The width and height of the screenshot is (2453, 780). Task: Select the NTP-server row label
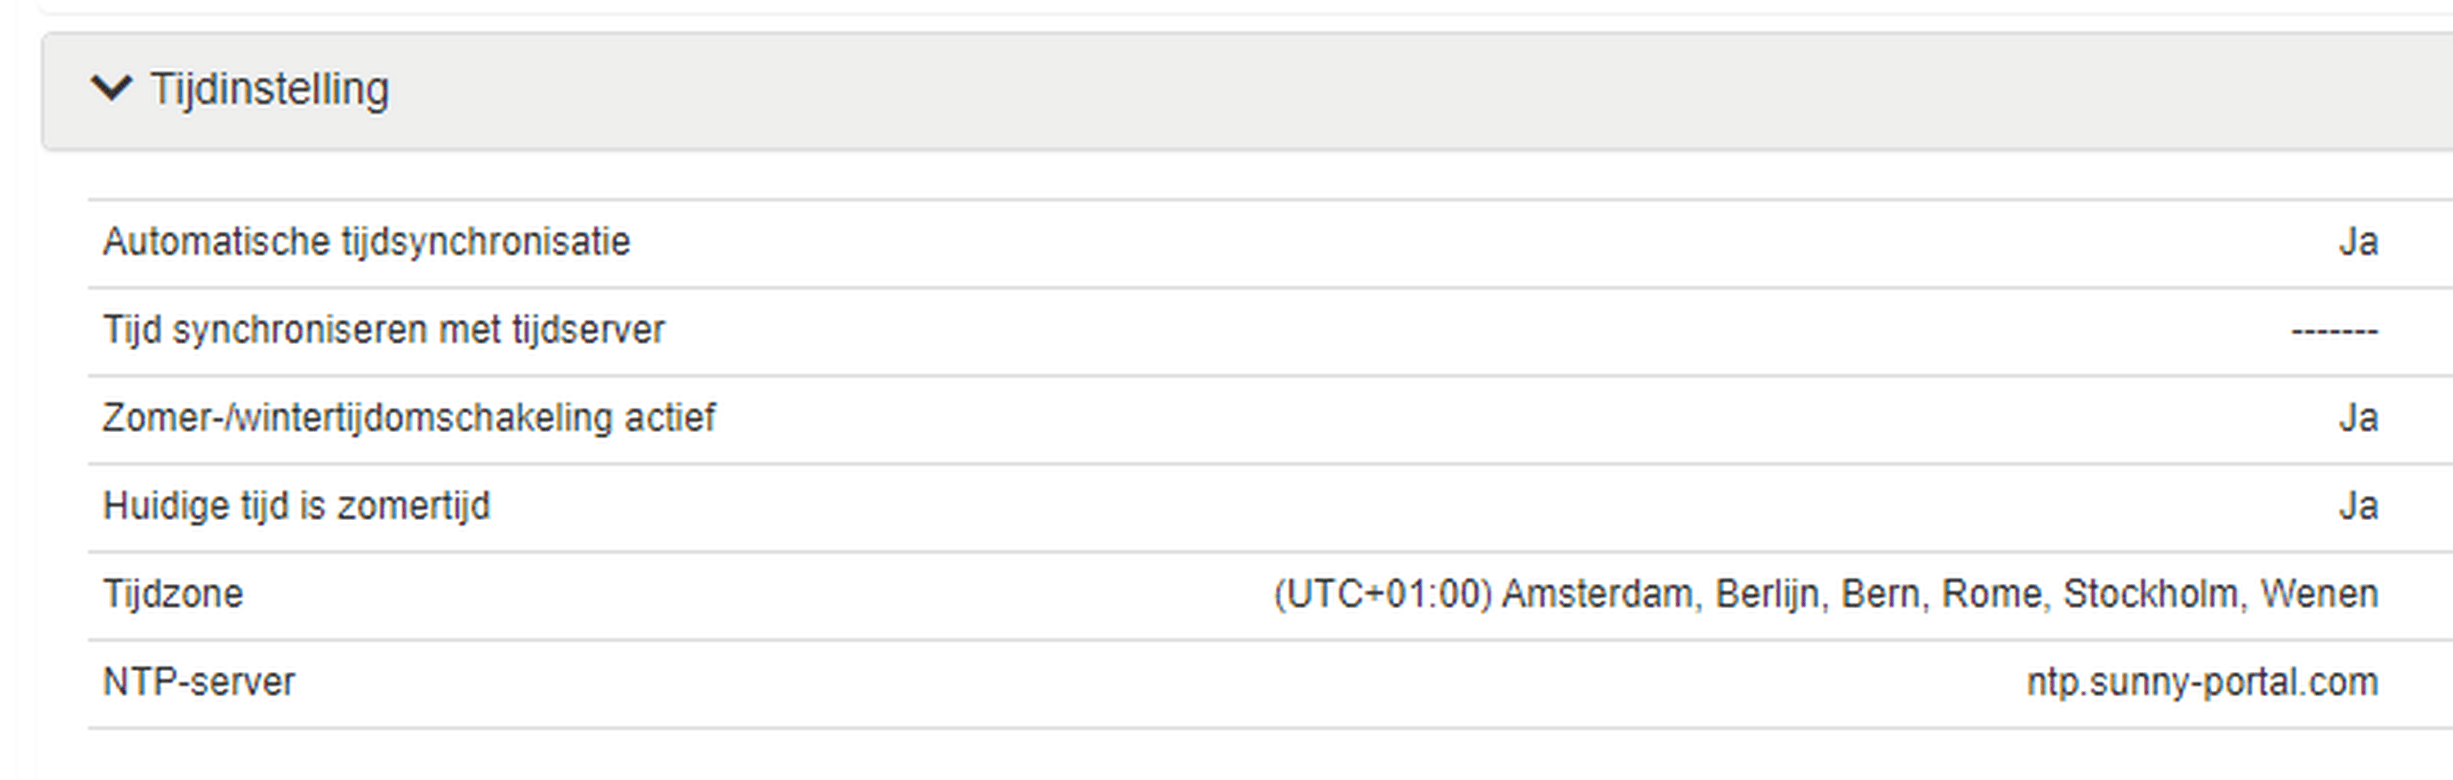(x=198, y=682)
